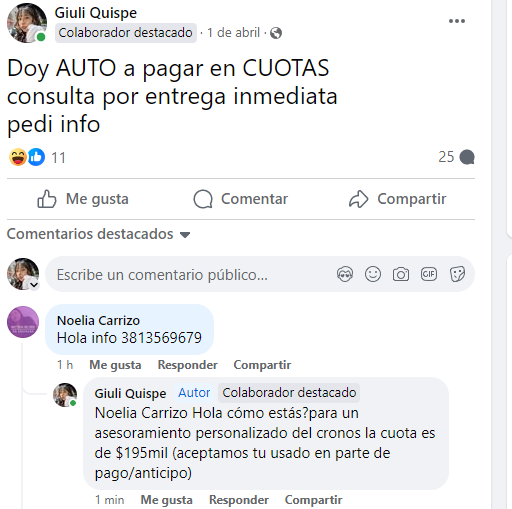The width and height of the screenshot is (512, 509).
Task: Open the emoji picker in comment box
Action: tap(373, 275)
